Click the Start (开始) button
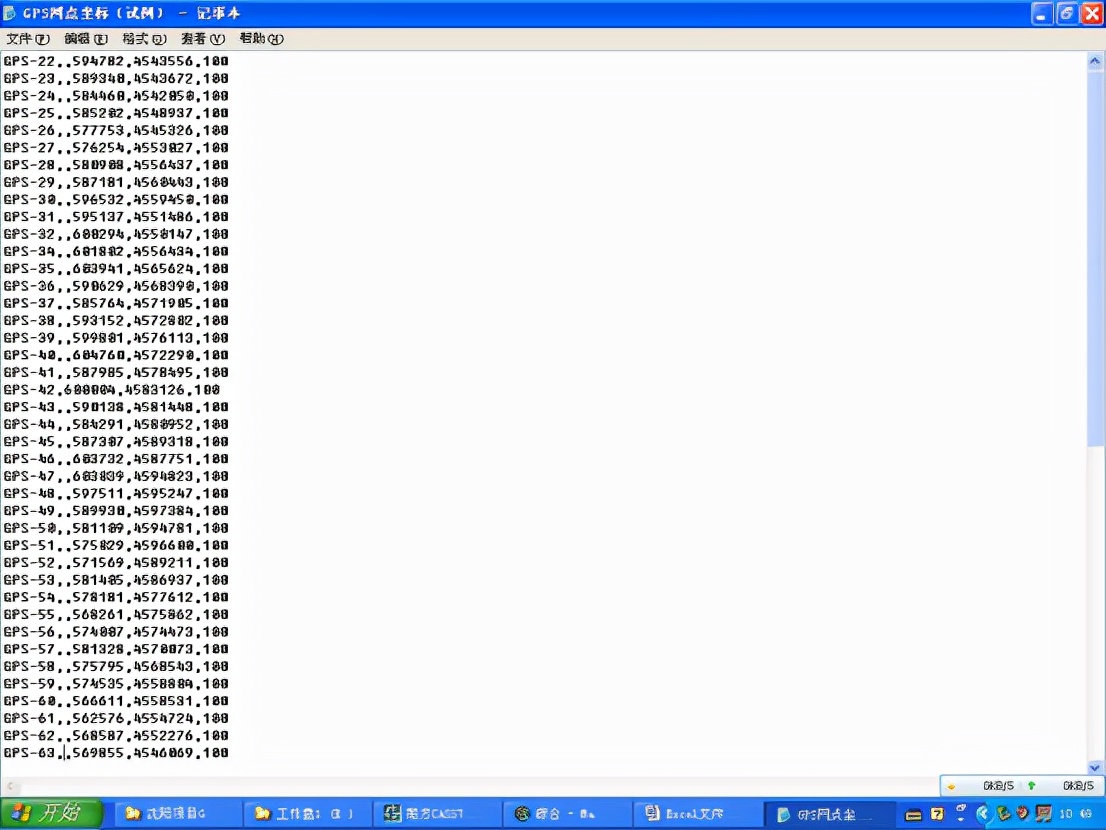 (x=51, y=814)
